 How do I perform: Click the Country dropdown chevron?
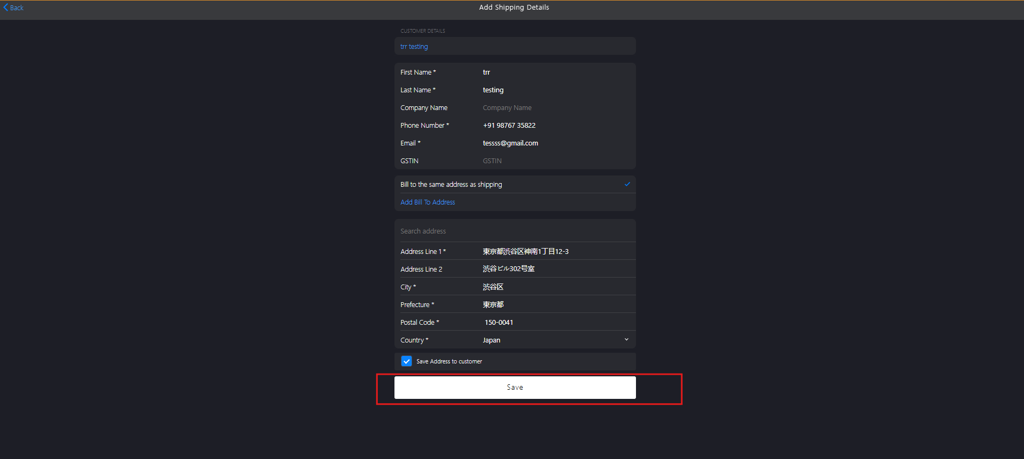click(x=626, y=340)
